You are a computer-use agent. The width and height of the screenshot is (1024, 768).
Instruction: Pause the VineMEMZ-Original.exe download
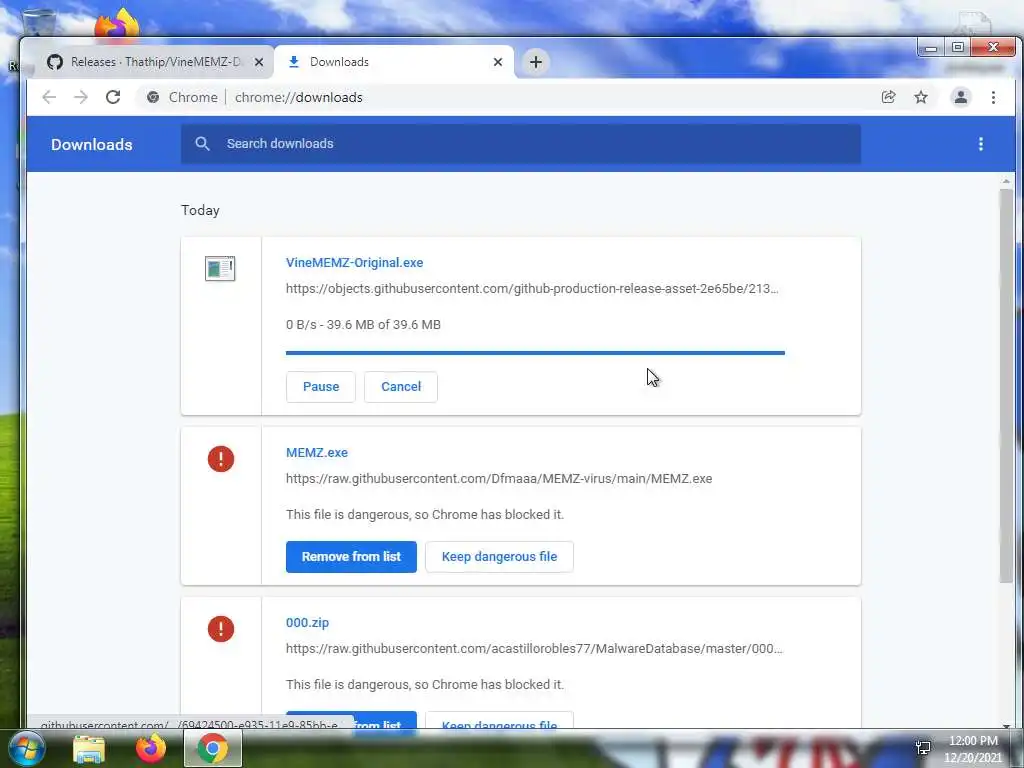tap(321, 387)
